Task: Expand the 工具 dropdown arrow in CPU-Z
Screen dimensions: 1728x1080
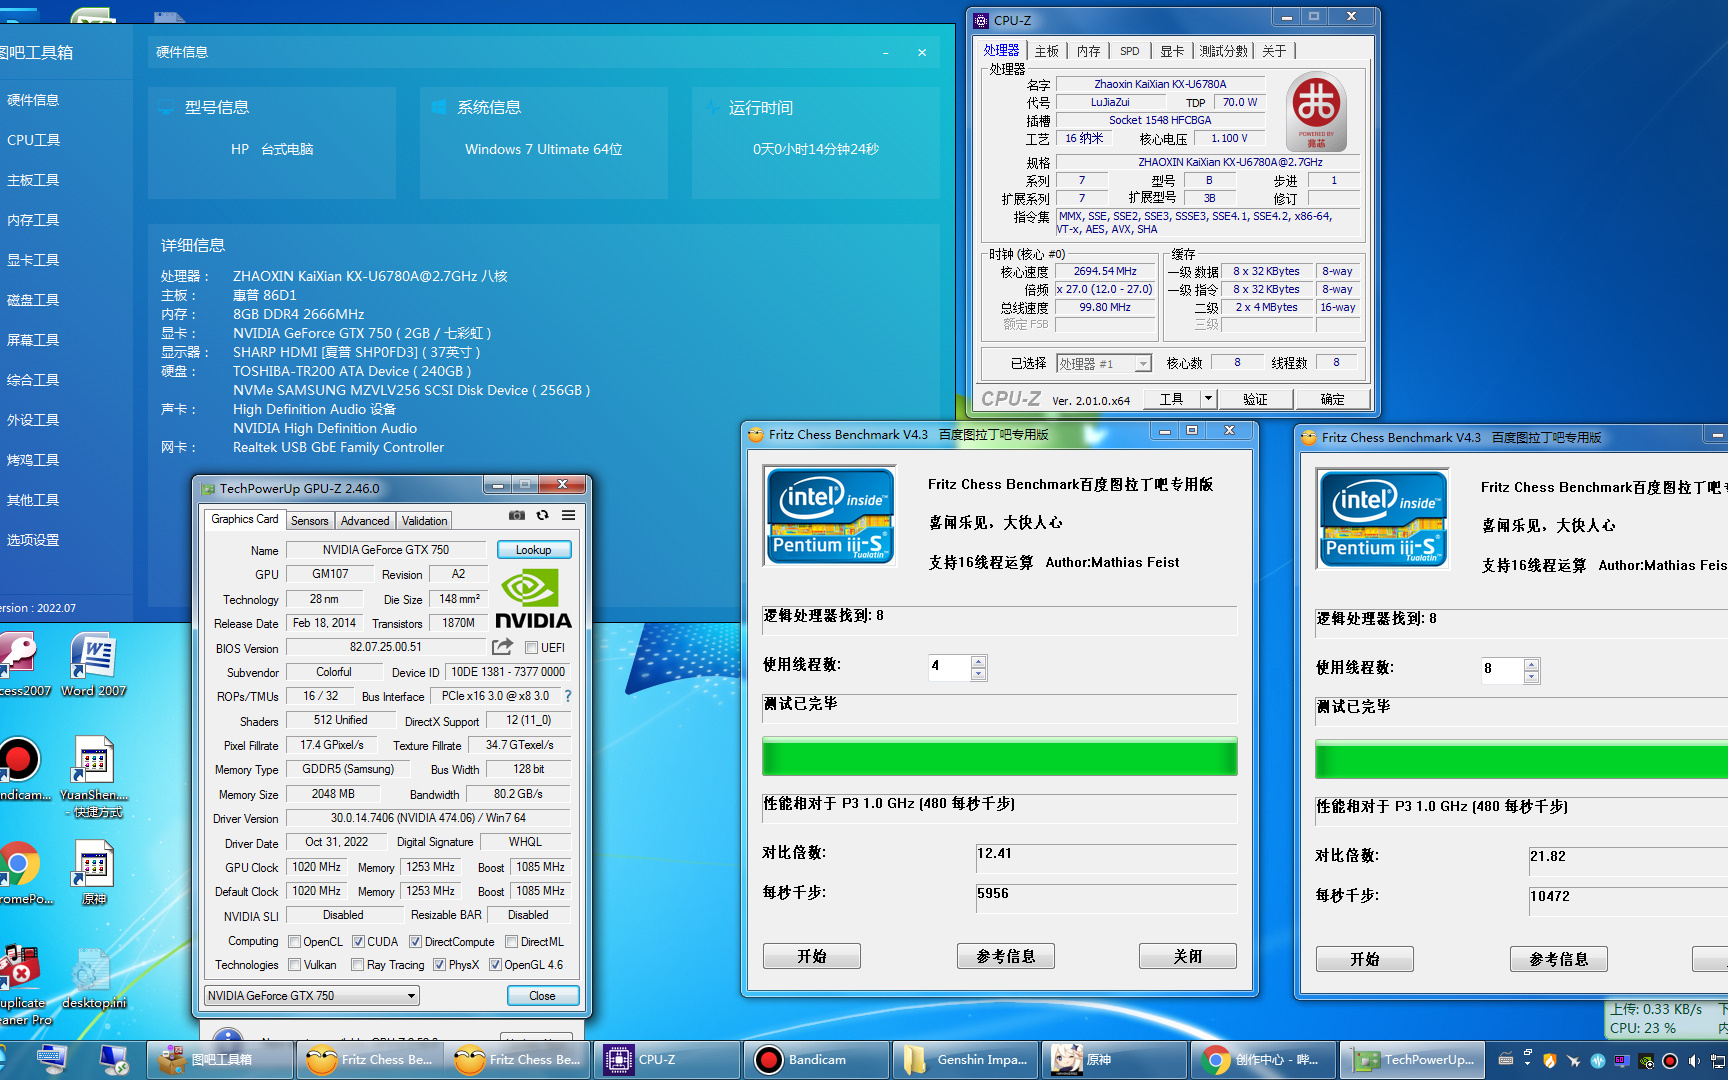Action: click(x=1208, y=399)
